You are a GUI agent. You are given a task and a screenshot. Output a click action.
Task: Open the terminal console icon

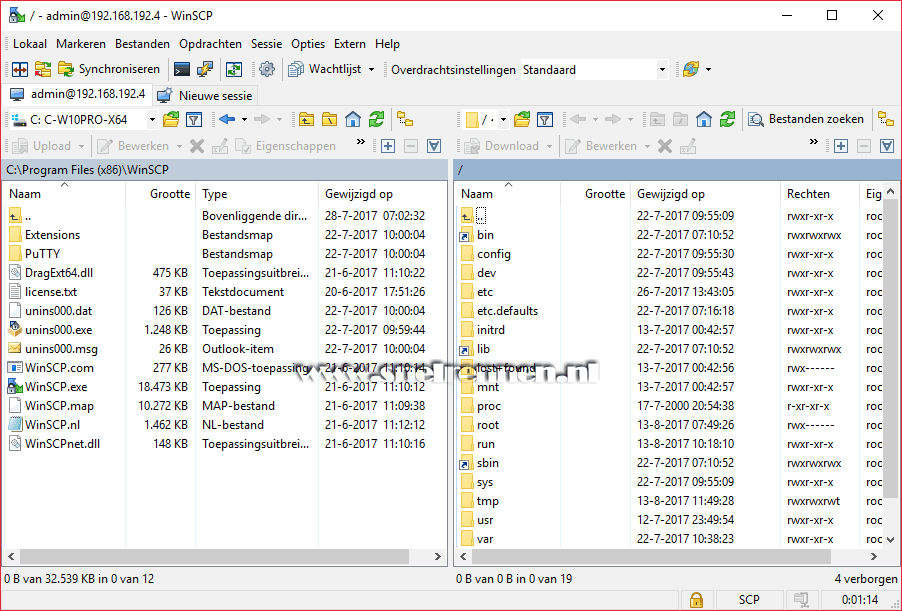182,70
